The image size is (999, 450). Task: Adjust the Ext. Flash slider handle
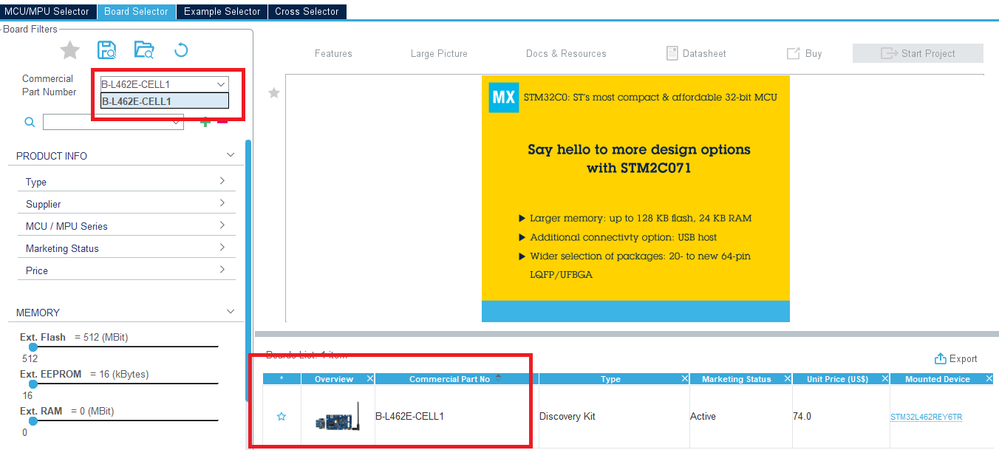33,347
